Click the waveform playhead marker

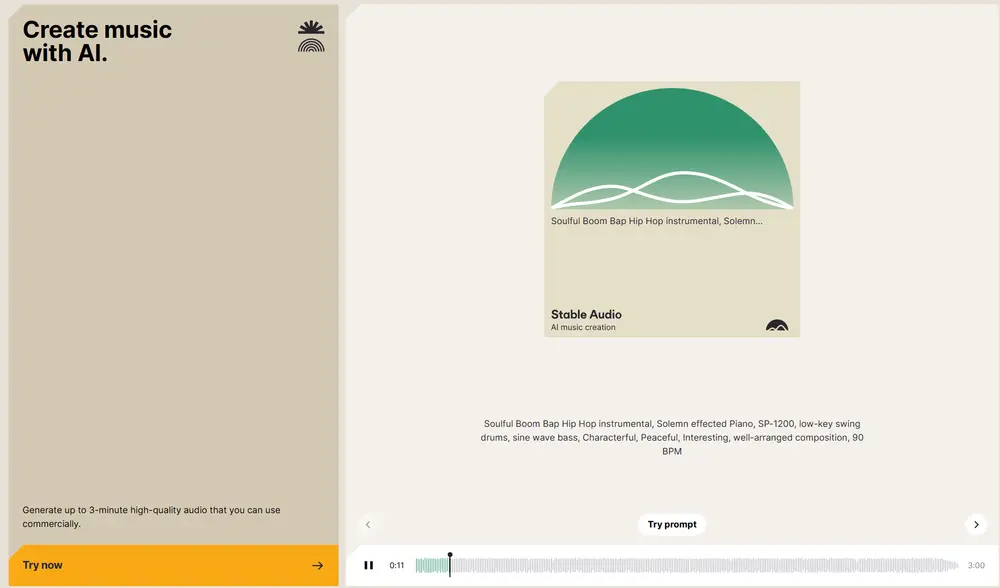pyautogui.click(x=450, y=556)
